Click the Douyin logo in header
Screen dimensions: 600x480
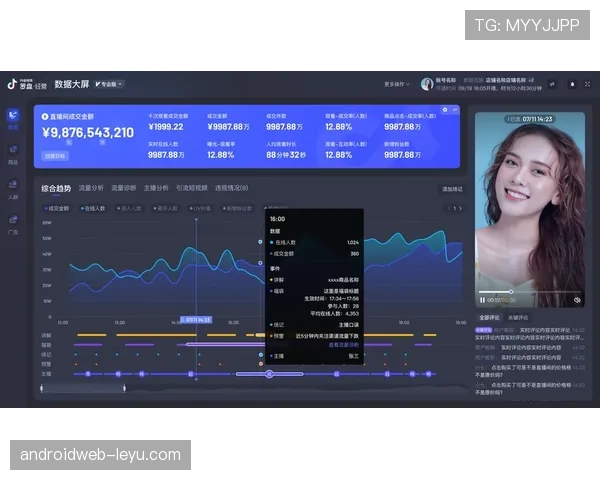[x=12, y=84]
